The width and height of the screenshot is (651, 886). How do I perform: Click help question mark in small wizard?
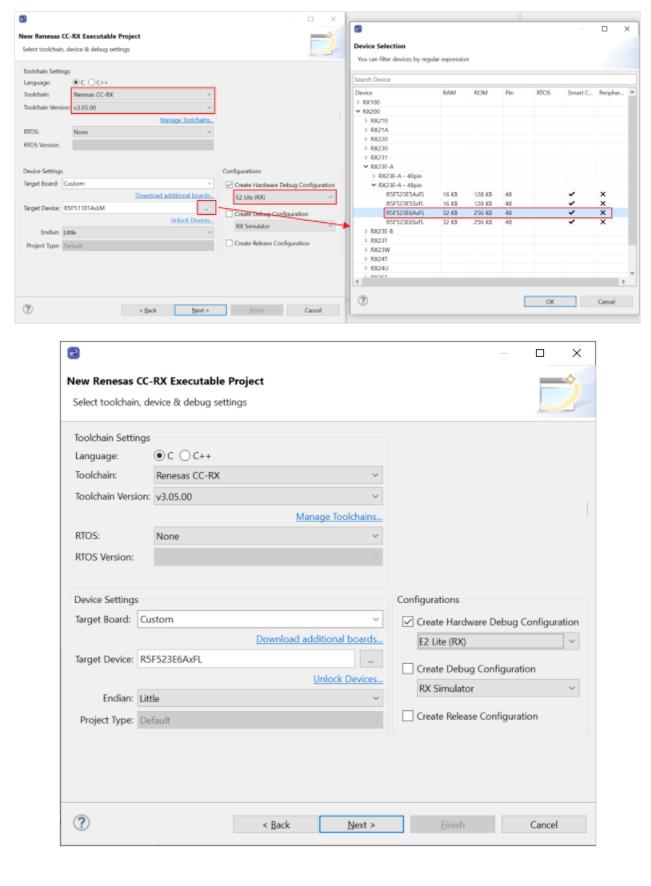tap(28, 309)
